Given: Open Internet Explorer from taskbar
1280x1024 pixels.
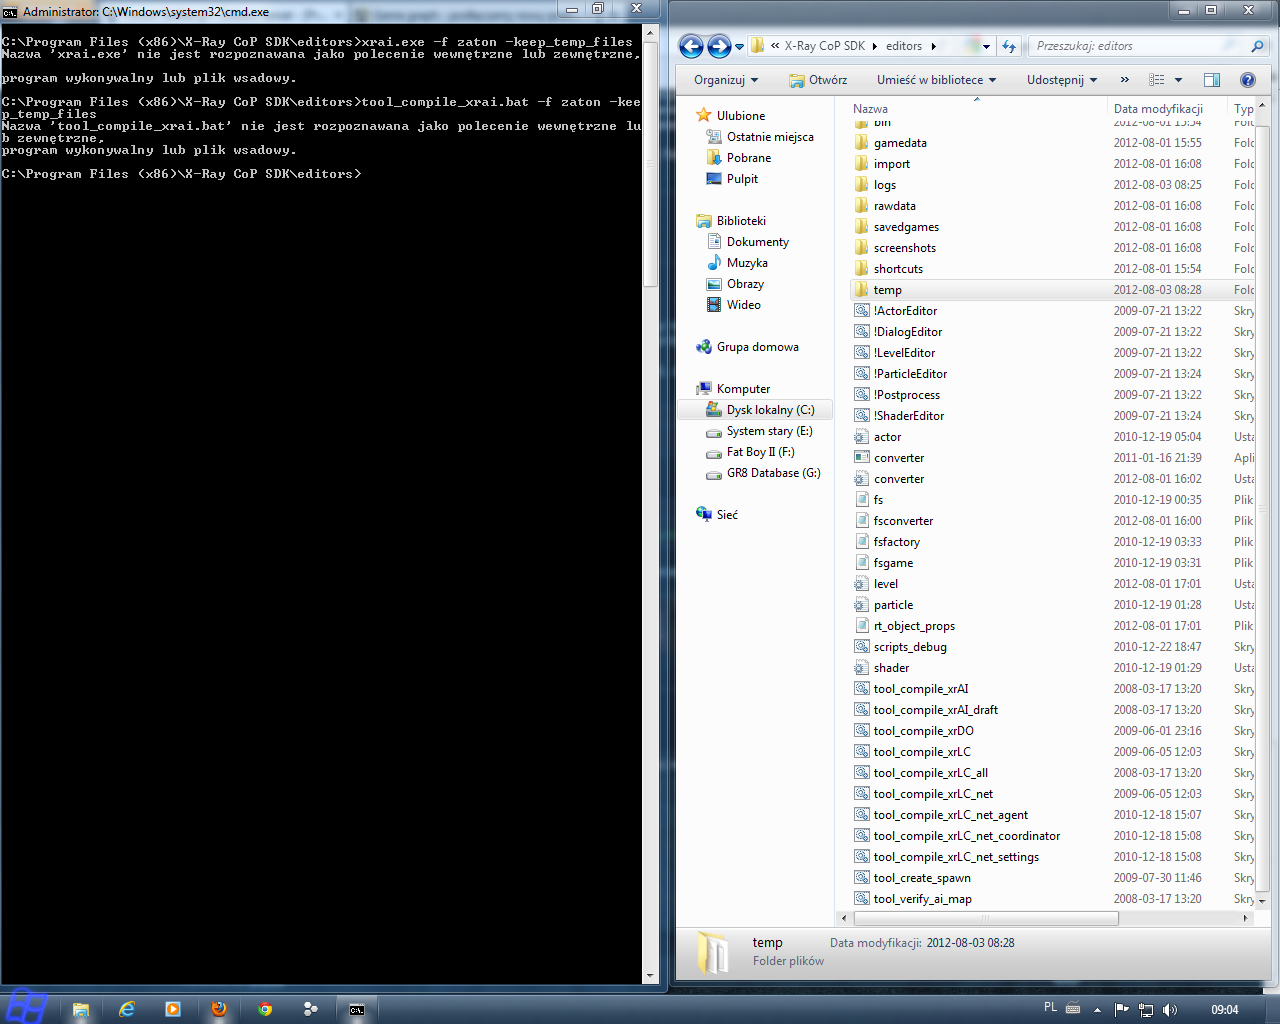Looking at the screenshot, I should click(x=127, y=1009).
